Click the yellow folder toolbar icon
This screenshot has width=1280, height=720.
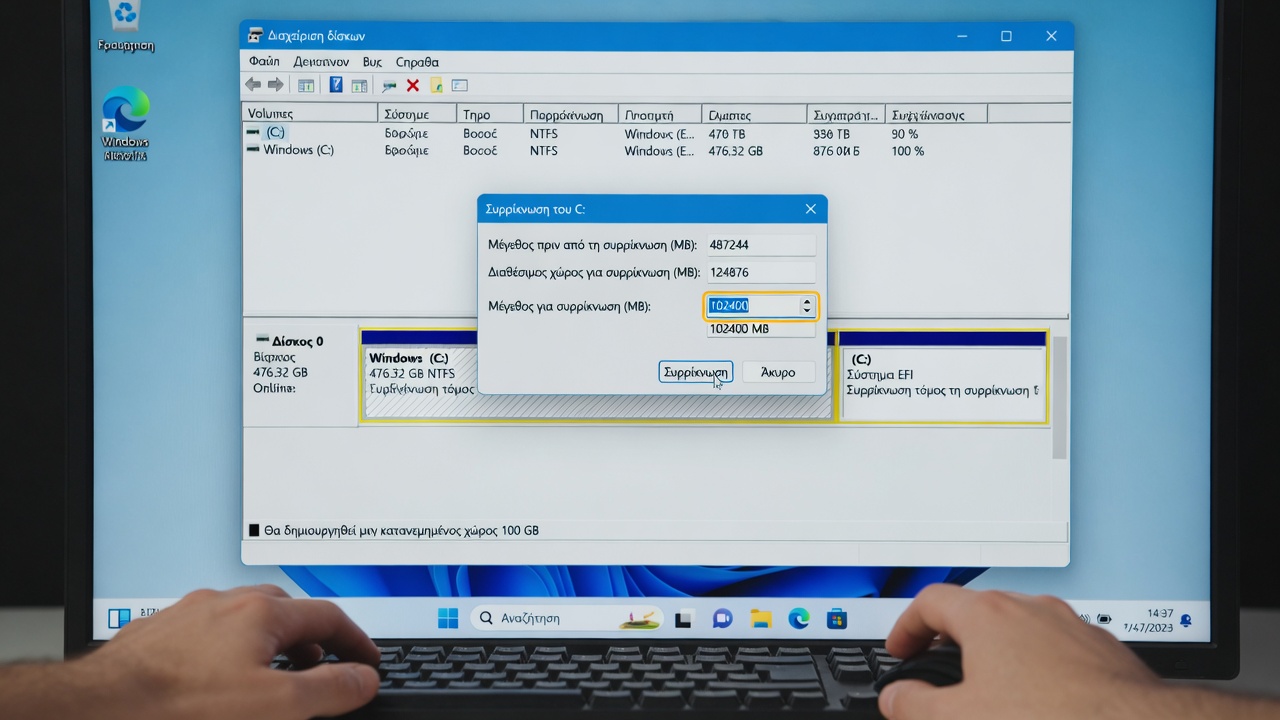[436, 86]
